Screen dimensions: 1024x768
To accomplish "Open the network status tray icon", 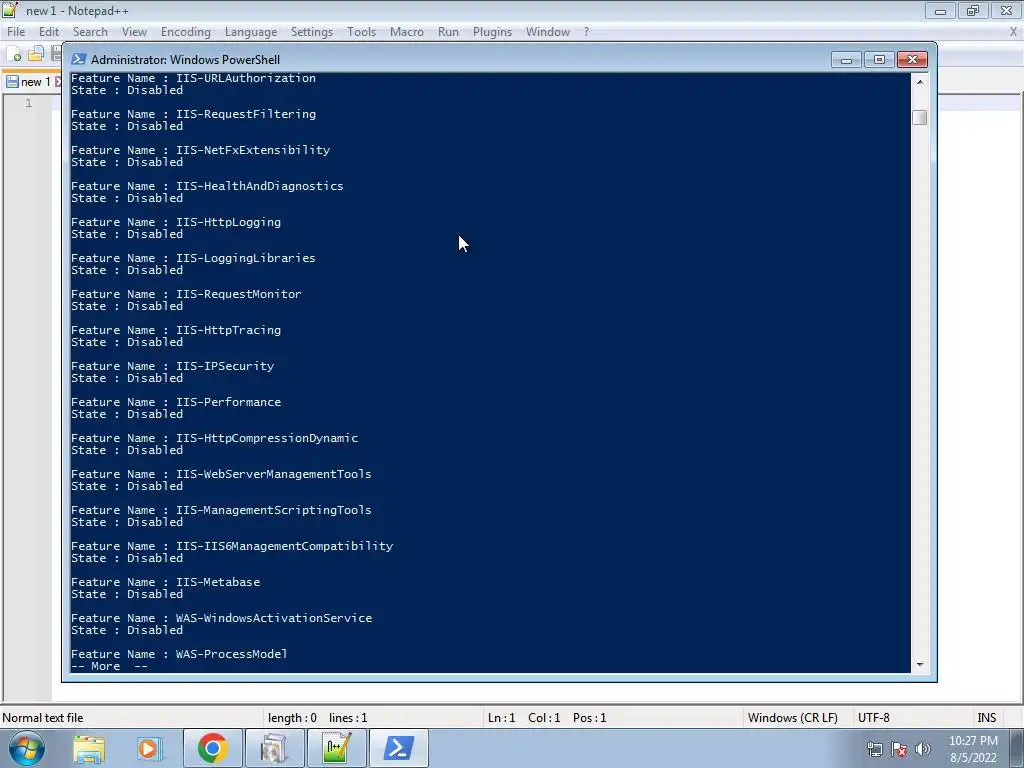I will coord(874,750).
